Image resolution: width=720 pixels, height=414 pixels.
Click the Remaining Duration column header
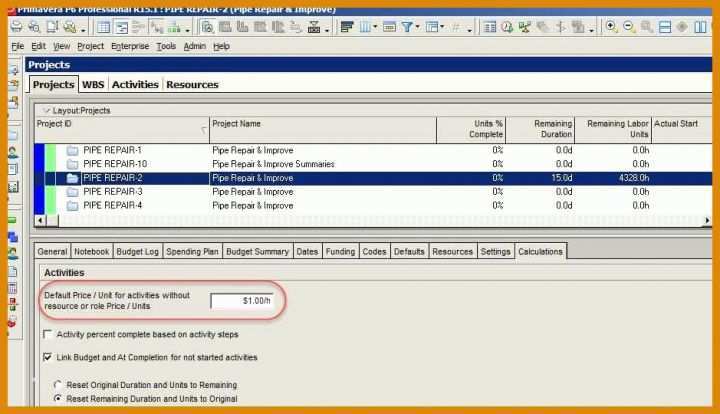pos(540,129)
